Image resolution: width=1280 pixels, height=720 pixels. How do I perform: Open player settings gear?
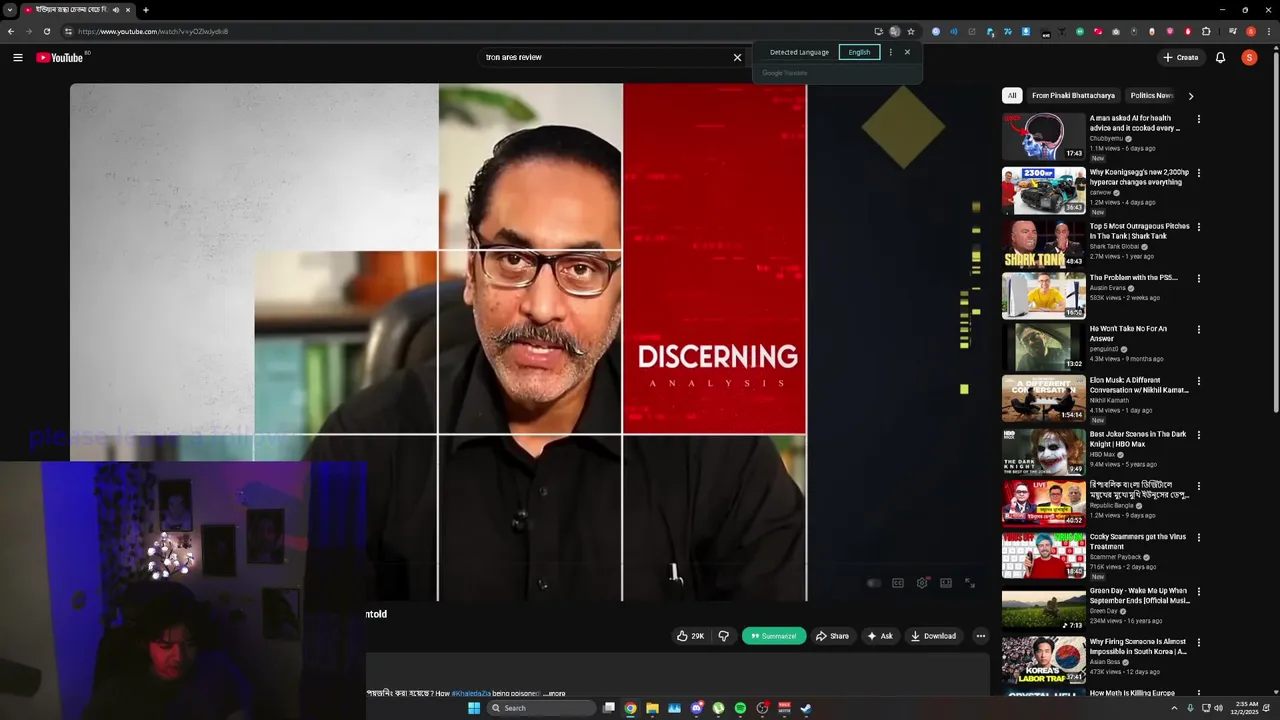(x=922, y=583)
